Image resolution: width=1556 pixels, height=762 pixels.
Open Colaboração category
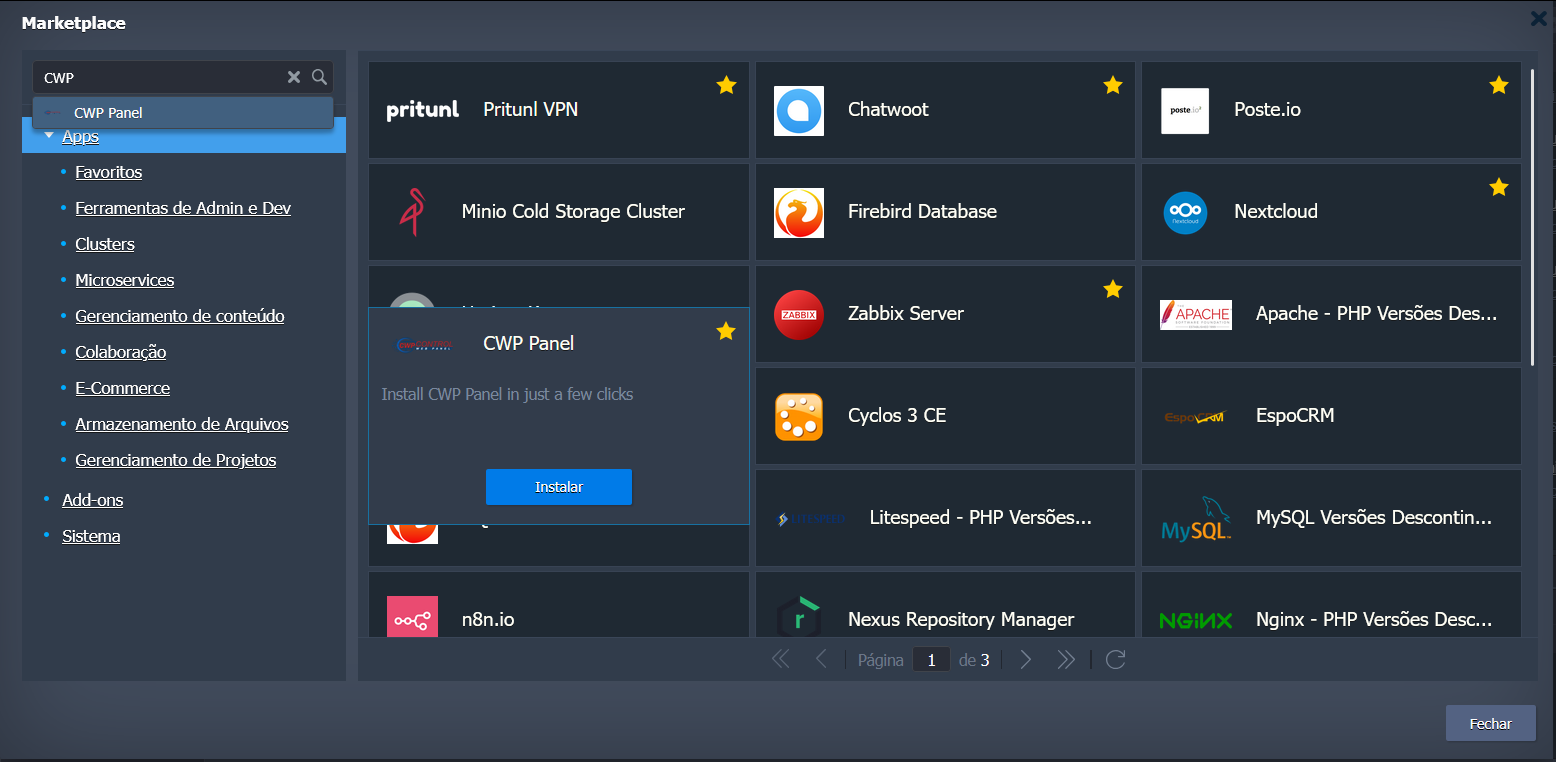pos(121,352)
